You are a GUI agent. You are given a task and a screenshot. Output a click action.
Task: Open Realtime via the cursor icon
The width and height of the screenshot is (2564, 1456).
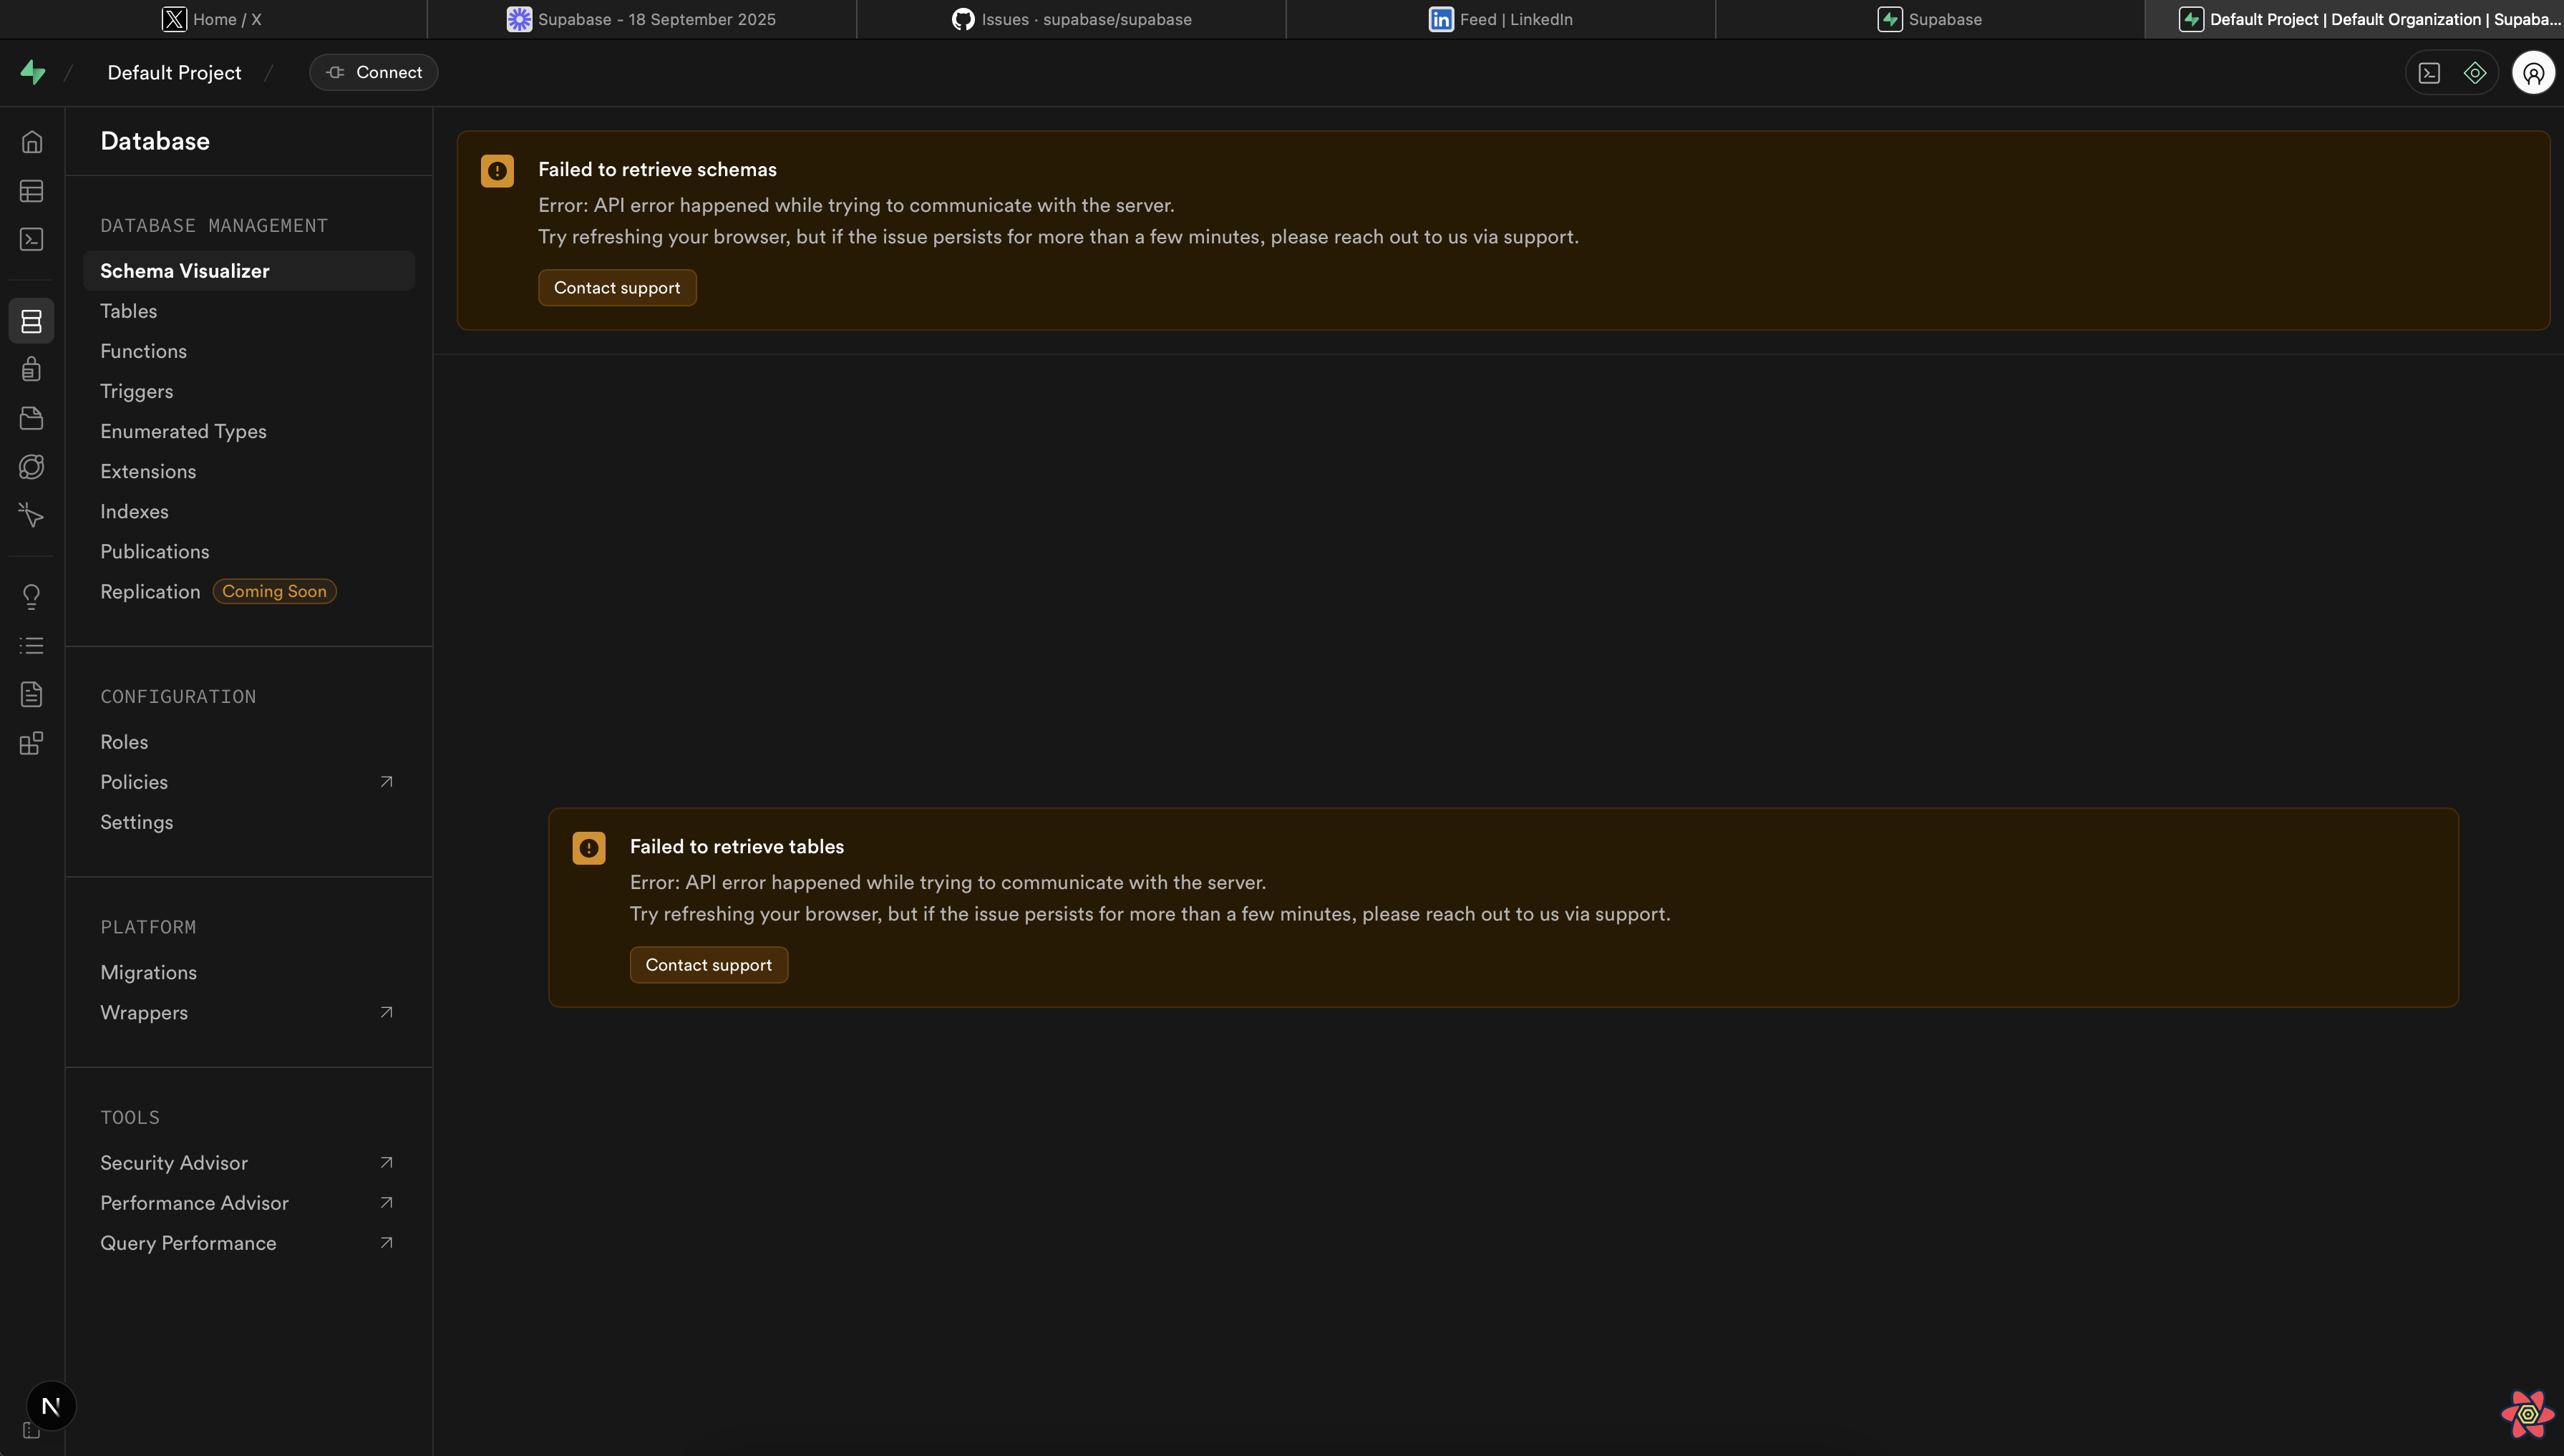pyautogui.click(x=31, y=515)
